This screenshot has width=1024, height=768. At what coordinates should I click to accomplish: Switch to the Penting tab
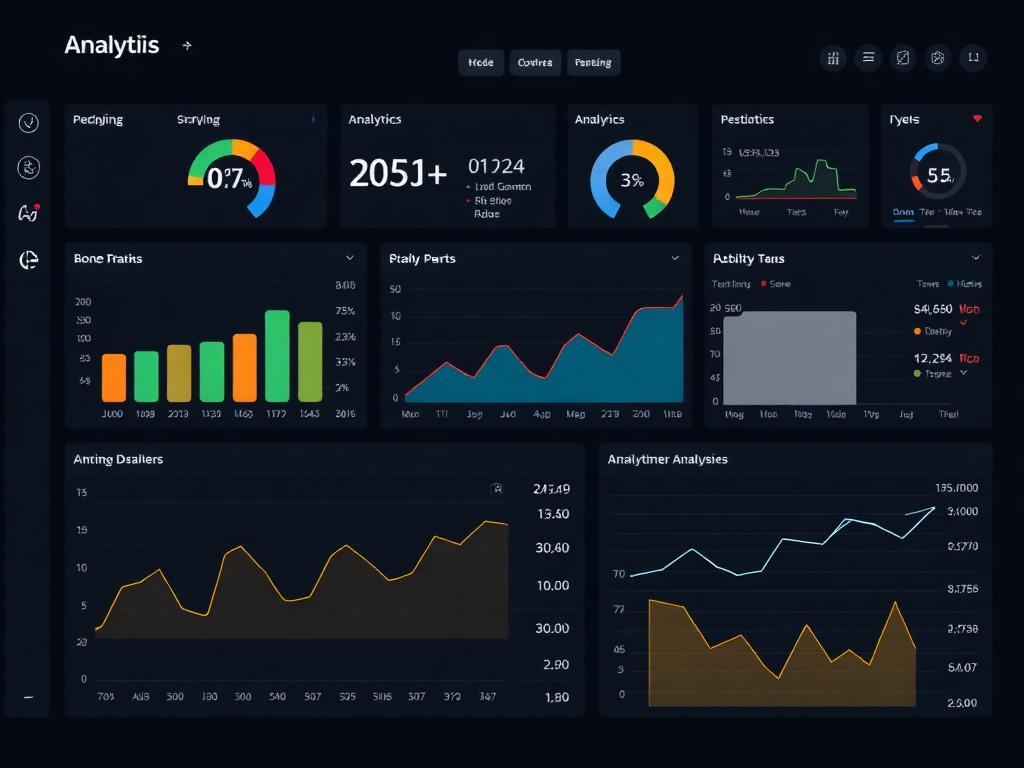coord(593,63)
